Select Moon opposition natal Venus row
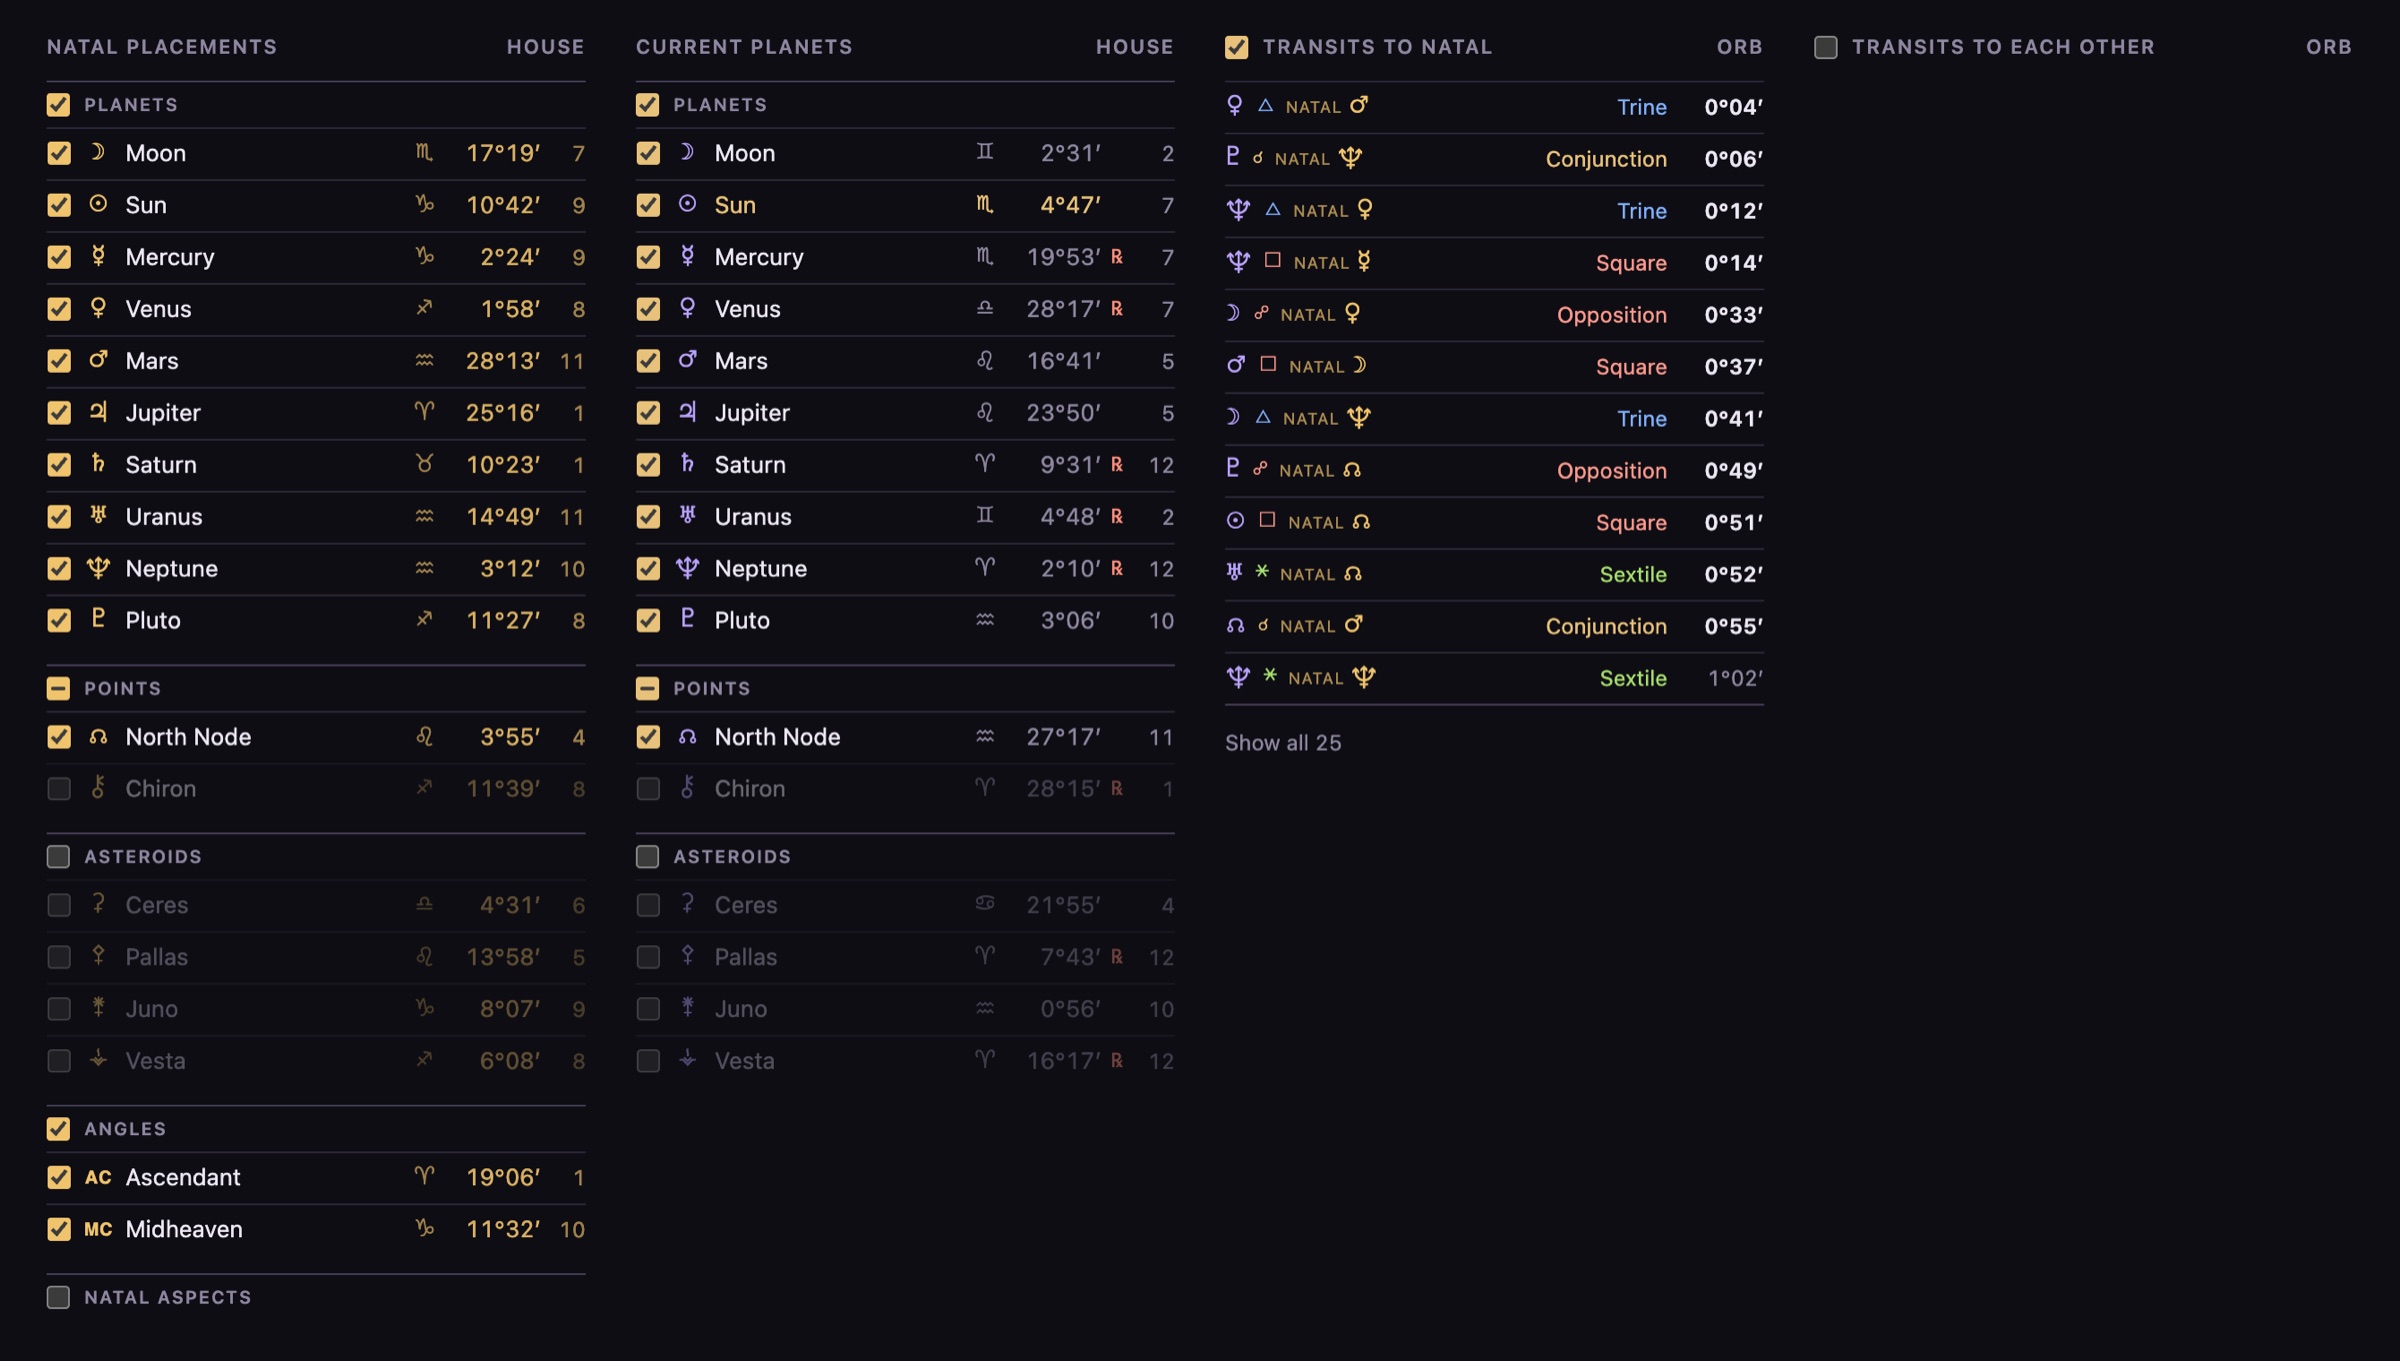The height and width of the screenshot is (1361, 2400). [1494, 315]
